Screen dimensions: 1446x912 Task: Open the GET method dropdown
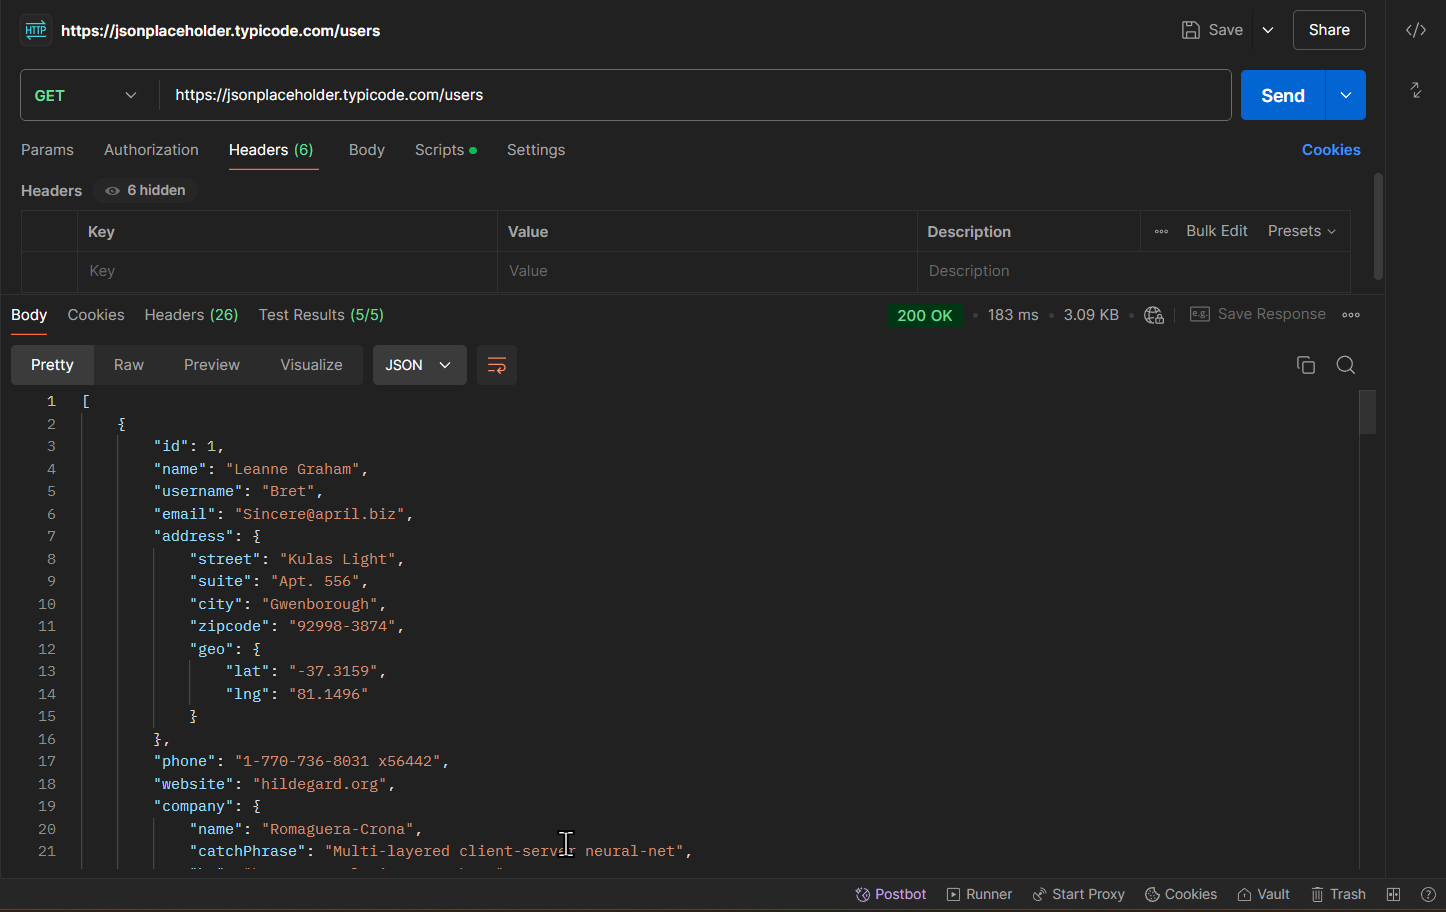[86, 95]
